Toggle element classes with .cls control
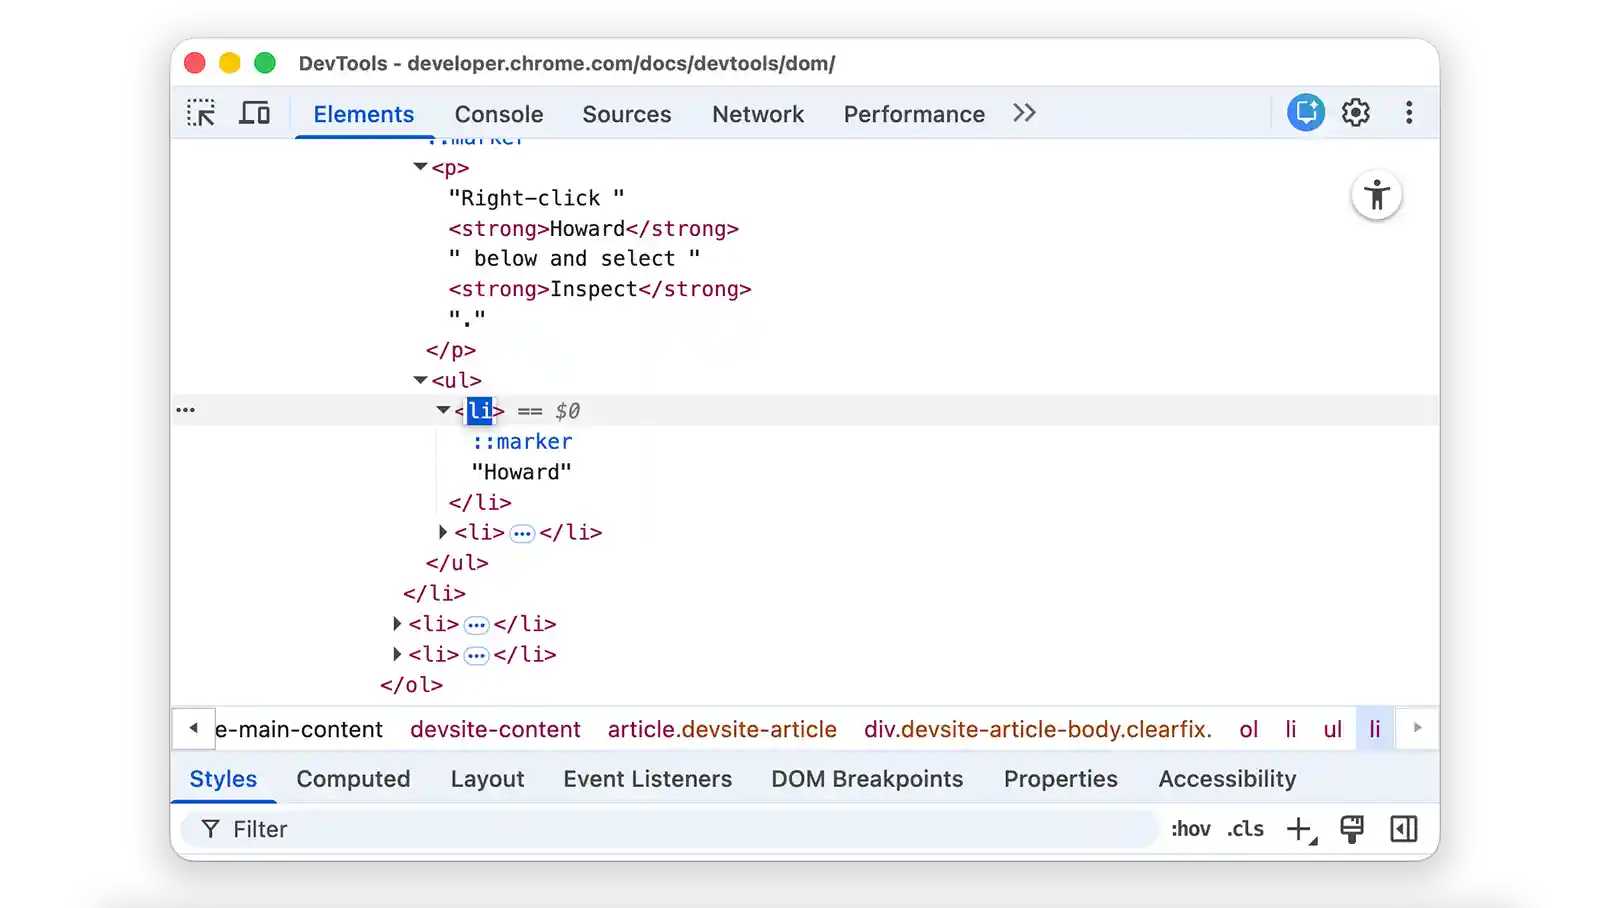 click(x=1245, y=828)
